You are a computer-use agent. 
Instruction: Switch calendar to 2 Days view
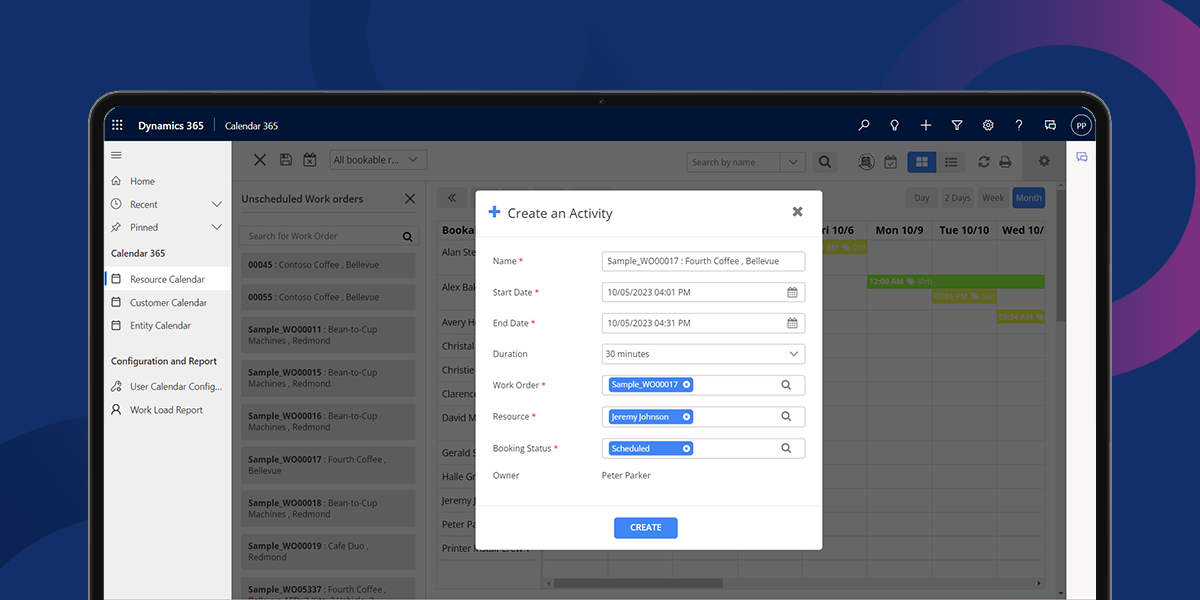coord(957,198)
